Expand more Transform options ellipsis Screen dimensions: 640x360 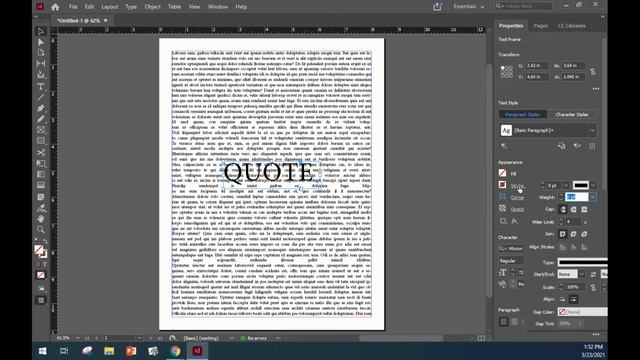pyautogui.click(x=596, y=89)
